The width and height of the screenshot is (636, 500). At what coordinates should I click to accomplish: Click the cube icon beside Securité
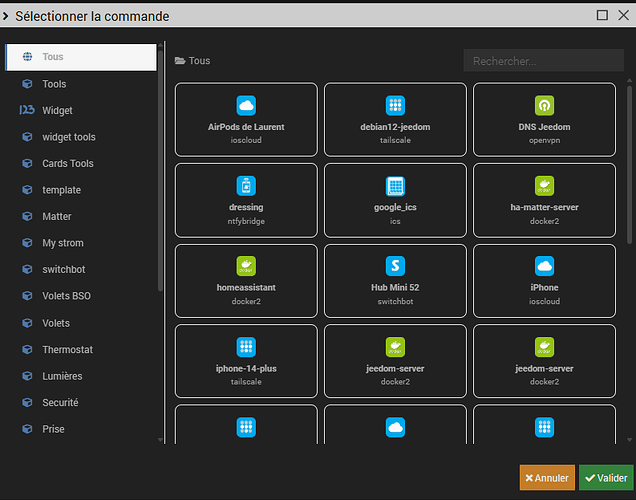click(27, 403)
